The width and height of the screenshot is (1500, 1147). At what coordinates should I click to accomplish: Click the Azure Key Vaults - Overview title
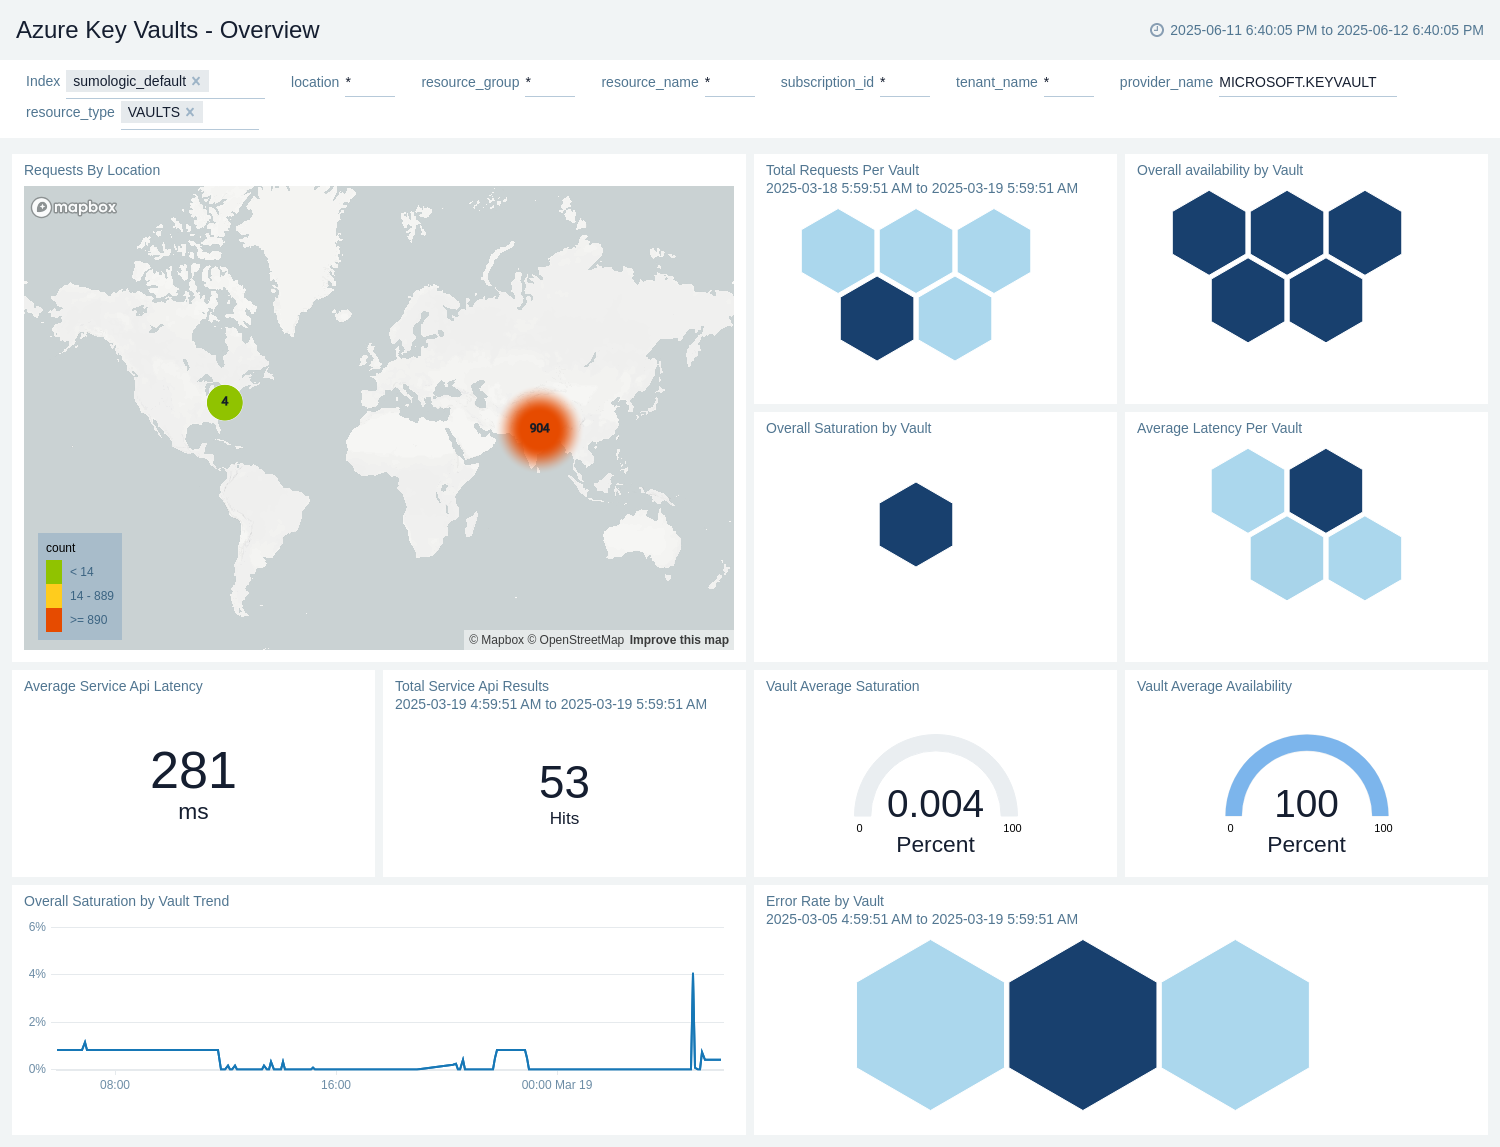tap(168, 30)
